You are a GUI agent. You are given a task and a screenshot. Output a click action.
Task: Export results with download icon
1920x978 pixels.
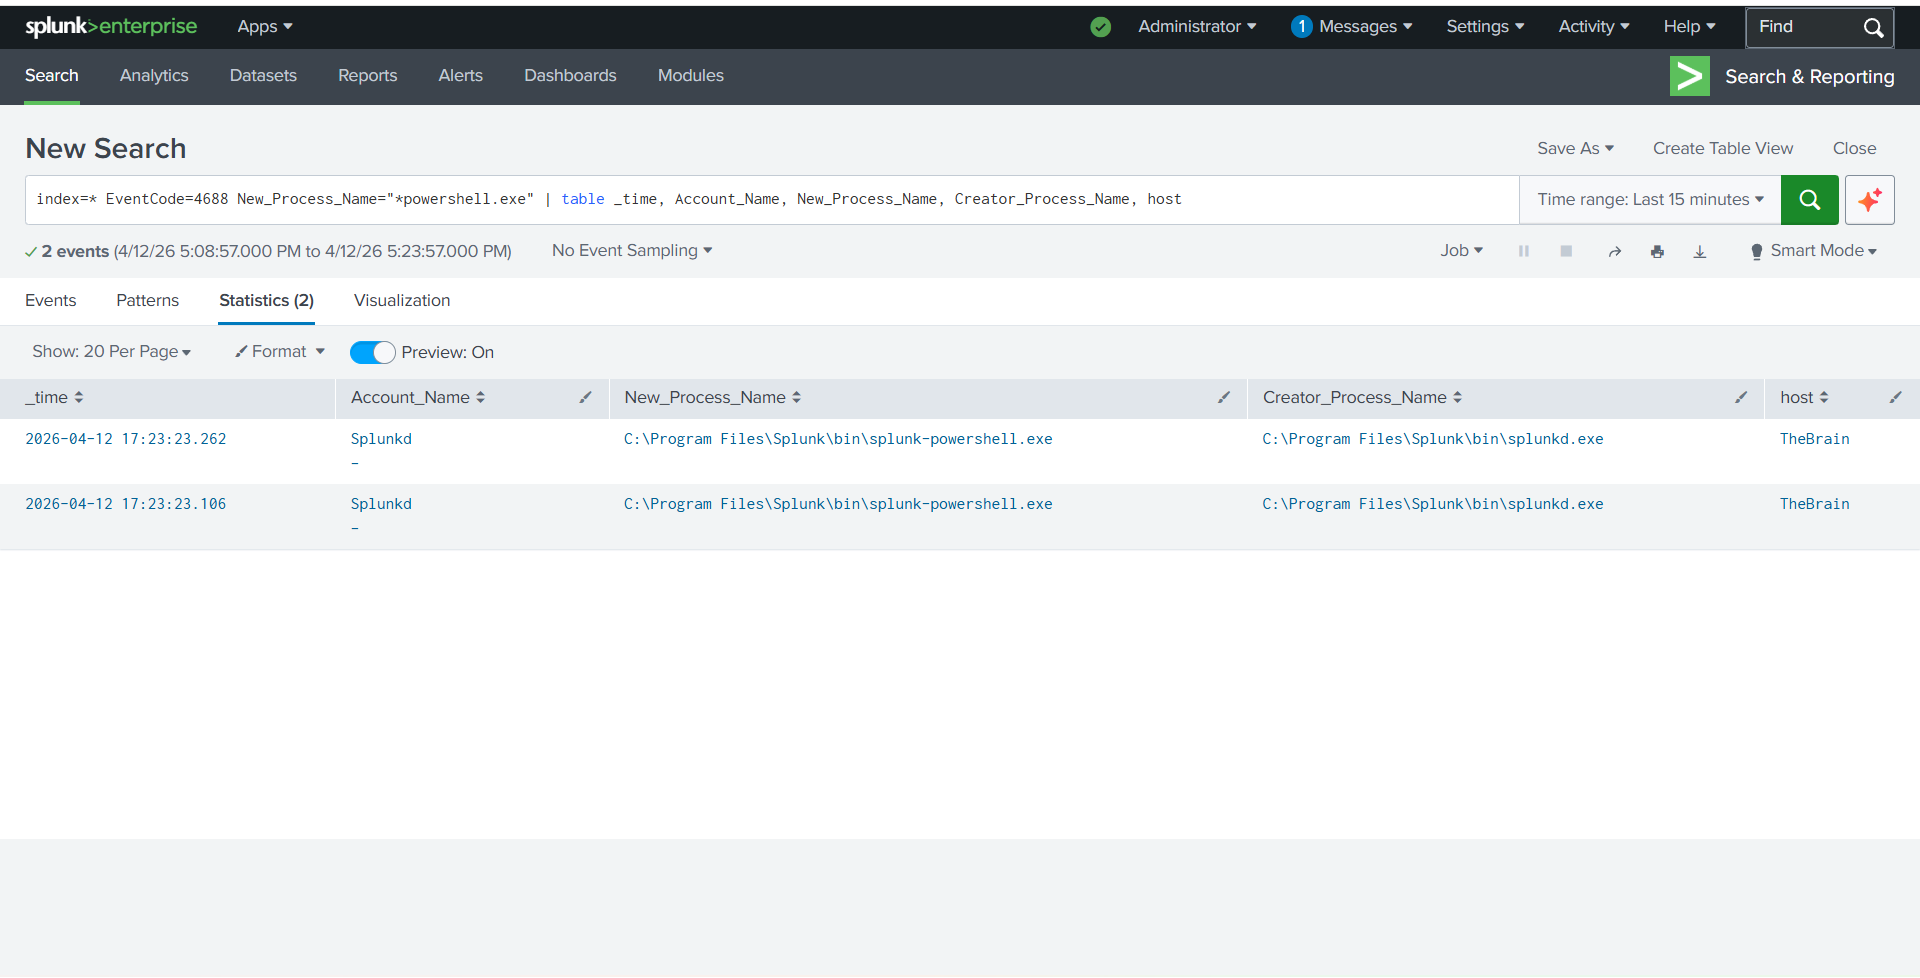(x=1699, y=251)
